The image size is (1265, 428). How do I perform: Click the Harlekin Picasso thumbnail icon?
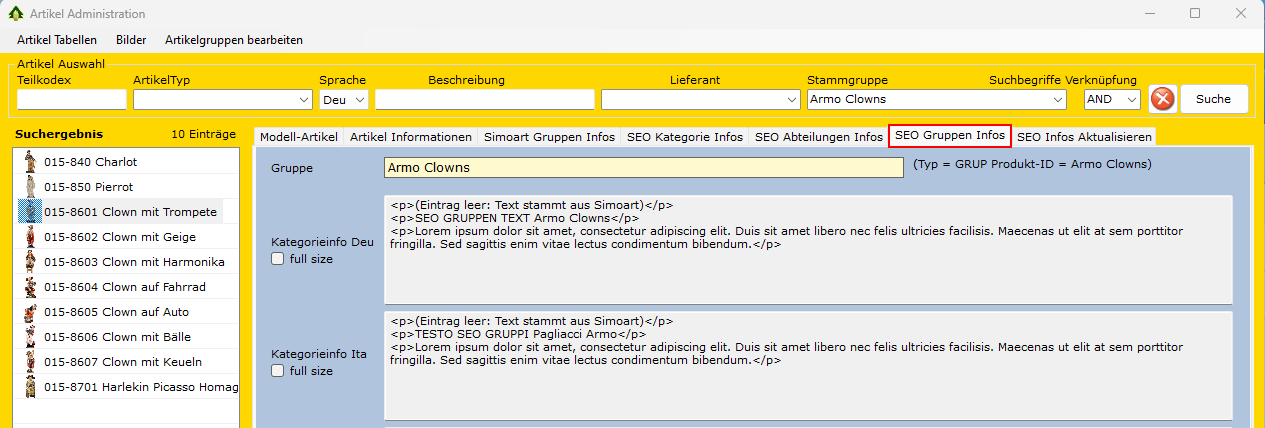(x=30, y=387)
